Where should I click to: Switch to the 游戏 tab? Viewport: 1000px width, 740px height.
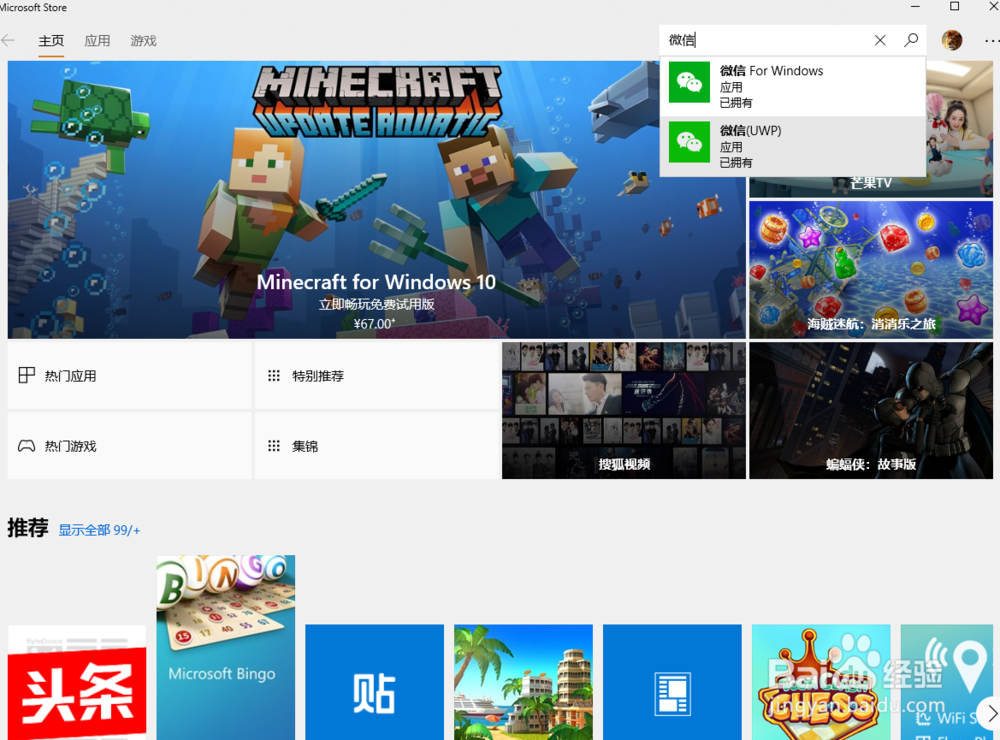143,41
